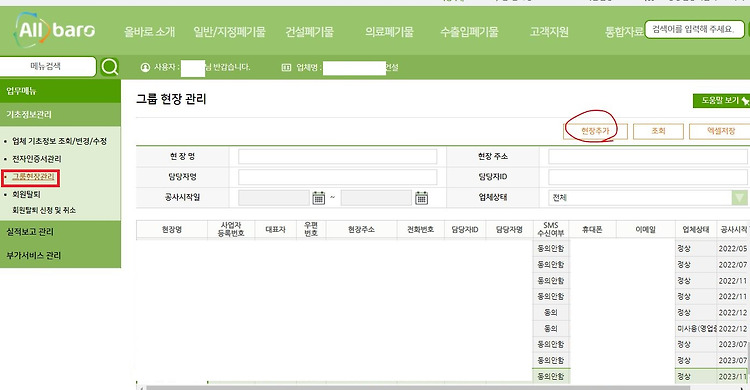Open 고객지원 menu
The width and height of the screenshot is (750, 390).
tap(549, 32)
